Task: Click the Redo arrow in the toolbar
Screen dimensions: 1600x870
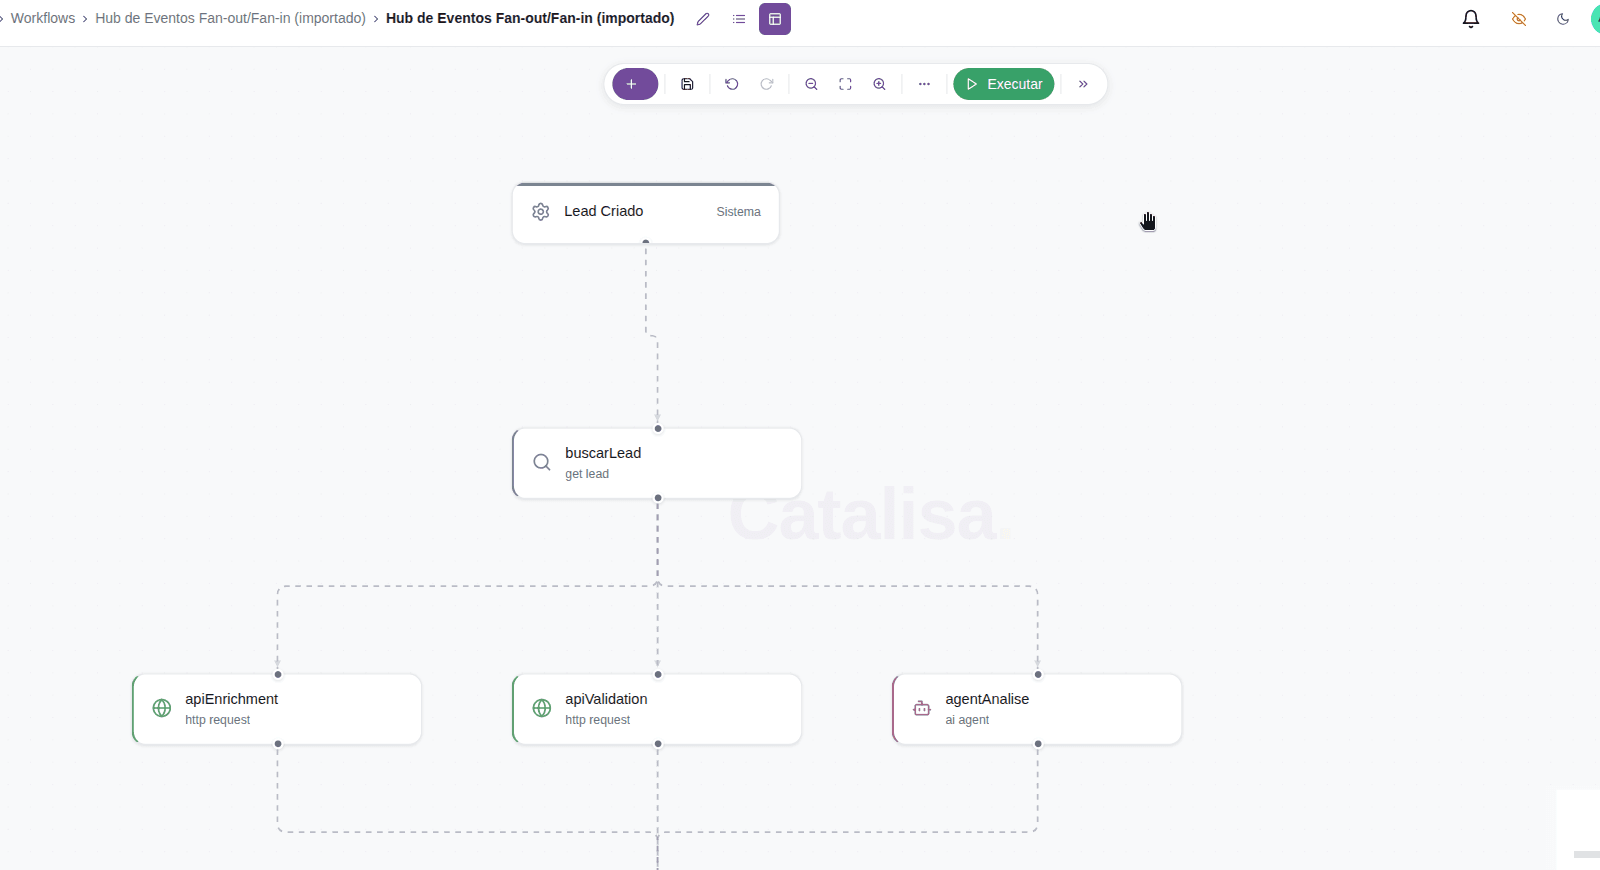Action: (767, 84)
